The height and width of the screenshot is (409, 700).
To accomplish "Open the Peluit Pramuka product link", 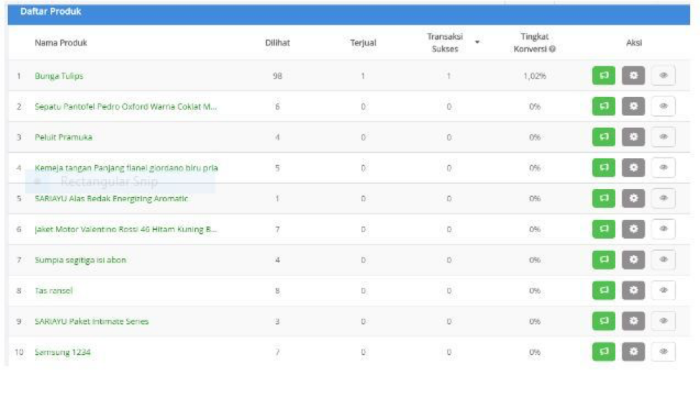I will (63, 137).
